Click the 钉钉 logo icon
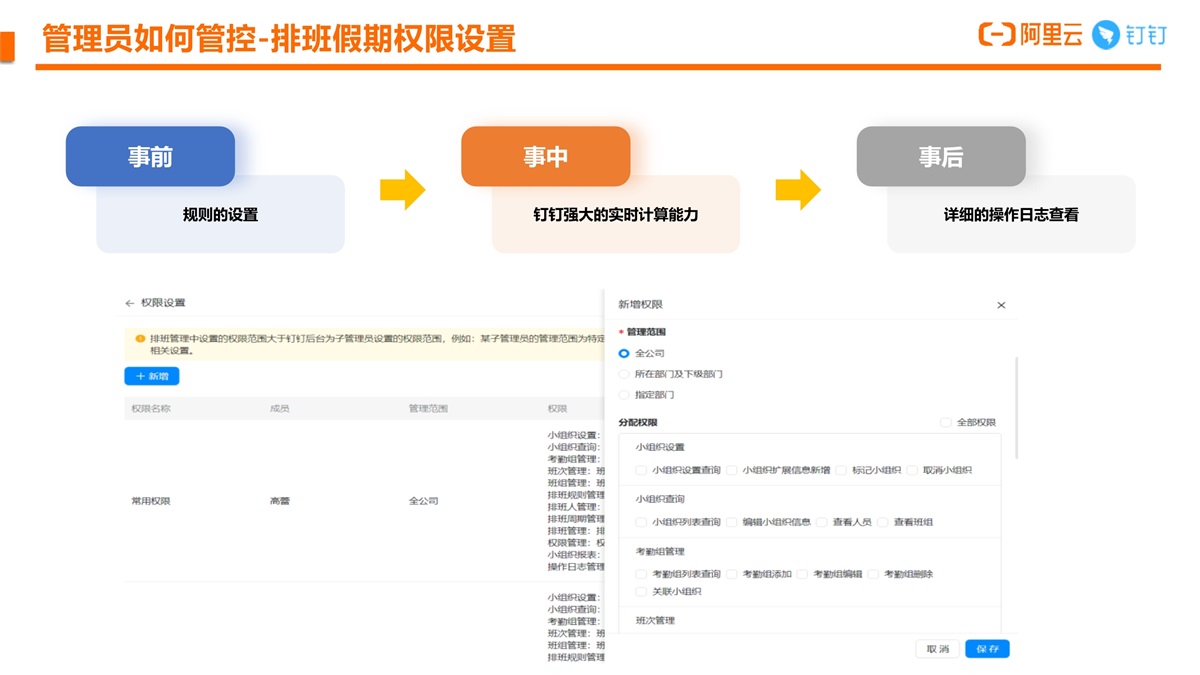This screenshot has width=1200, height=675. (x=1105, y=35)
